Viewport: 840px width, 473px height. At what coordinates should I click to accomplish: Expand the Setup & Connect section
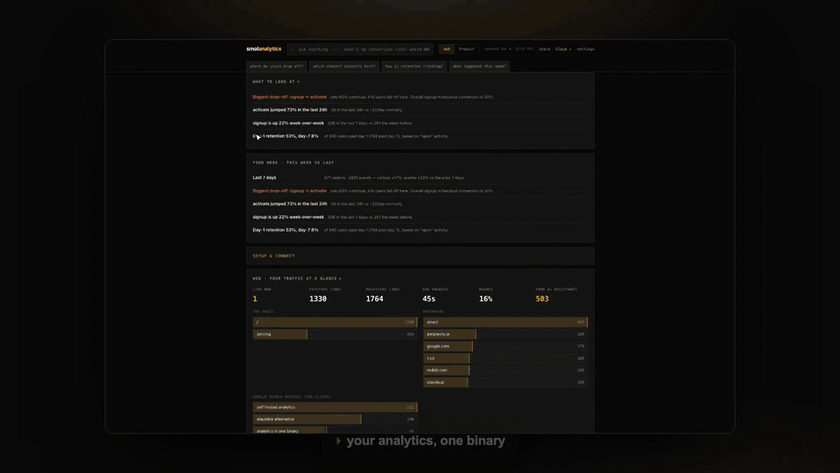coord(420,256)
